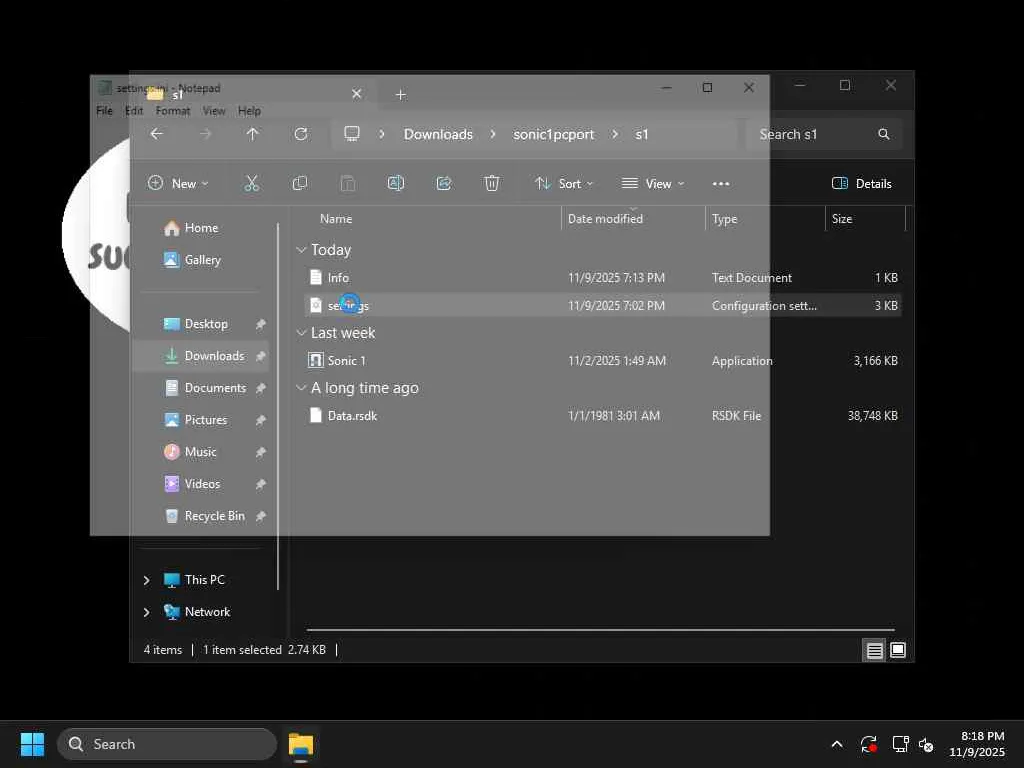
Task: Open Notepad's View menu
Action: tap(214, 110)
